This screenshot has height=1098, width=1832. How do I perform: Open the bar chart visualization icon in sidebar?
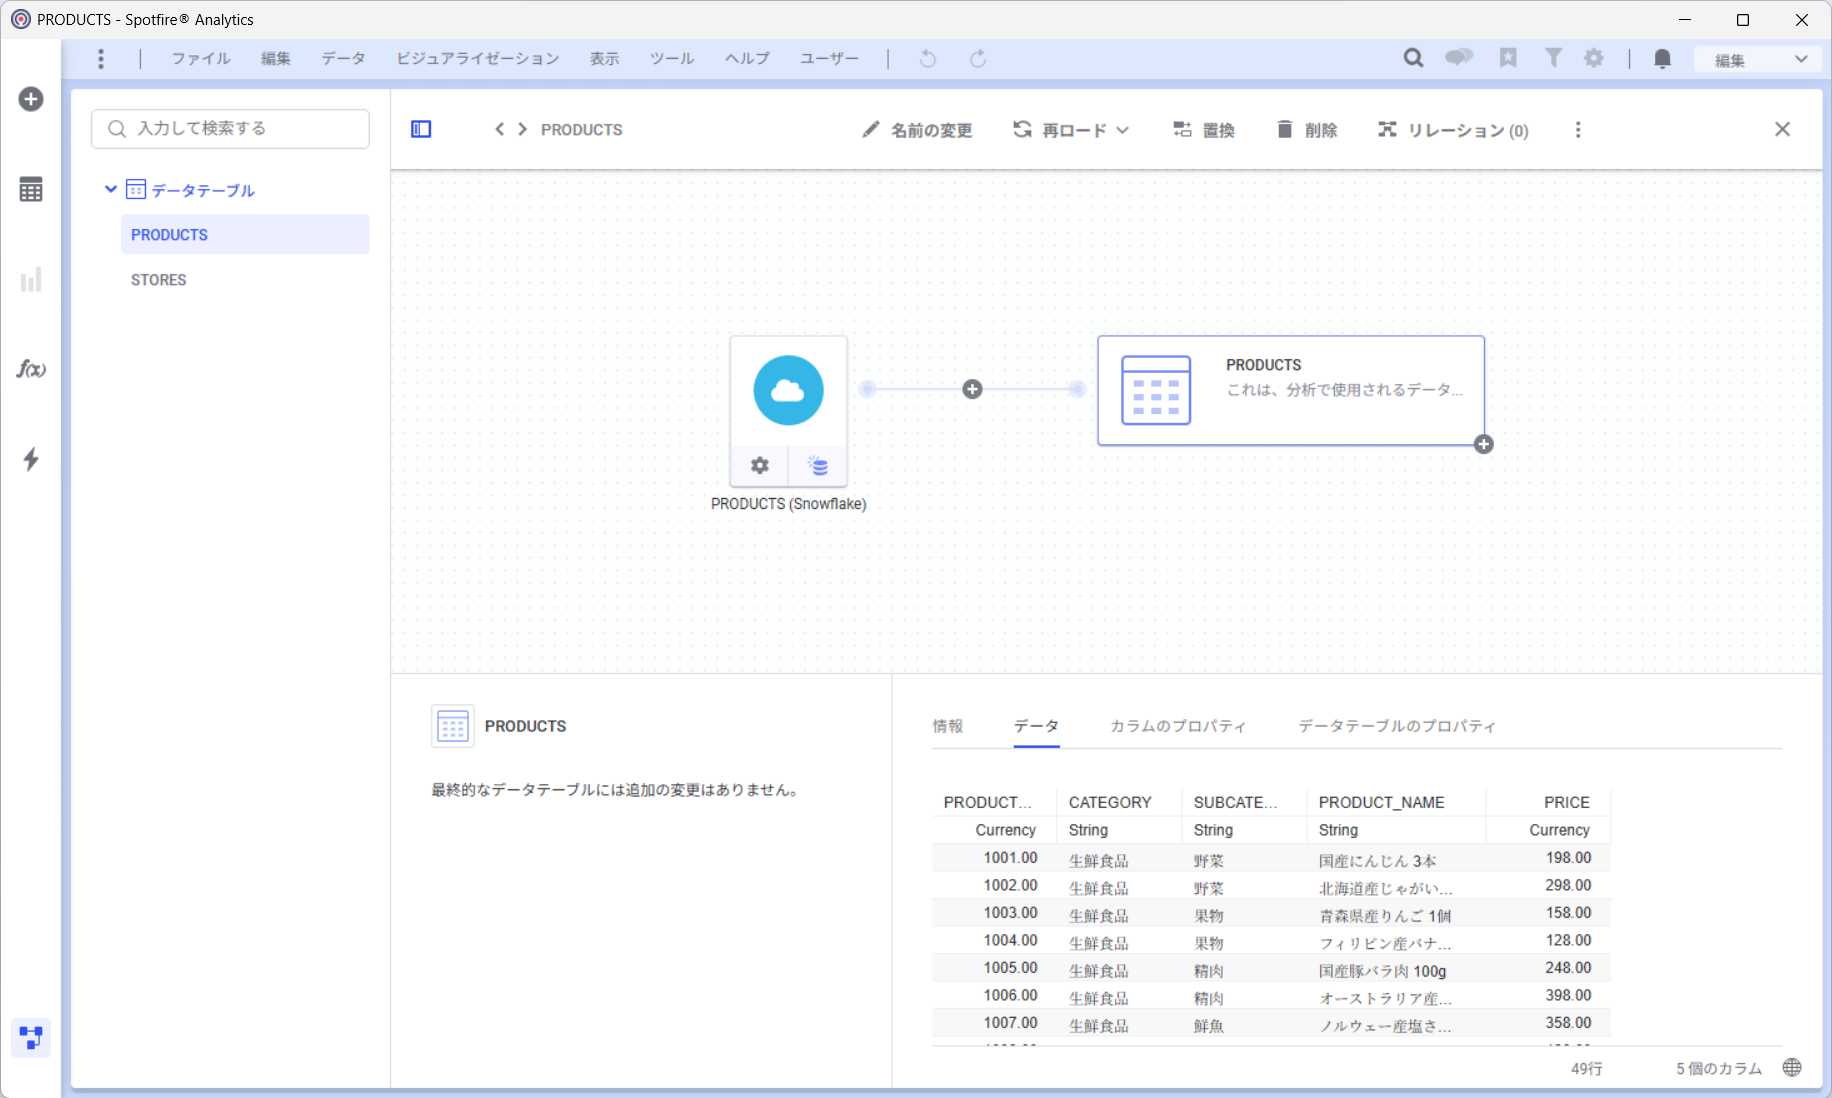tap(31, 279)
